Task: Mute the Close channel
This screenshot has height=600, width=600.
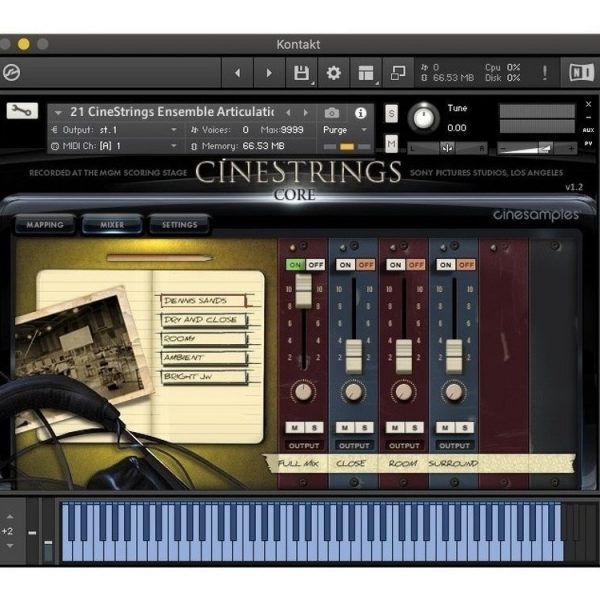Action: coord(345,427)
